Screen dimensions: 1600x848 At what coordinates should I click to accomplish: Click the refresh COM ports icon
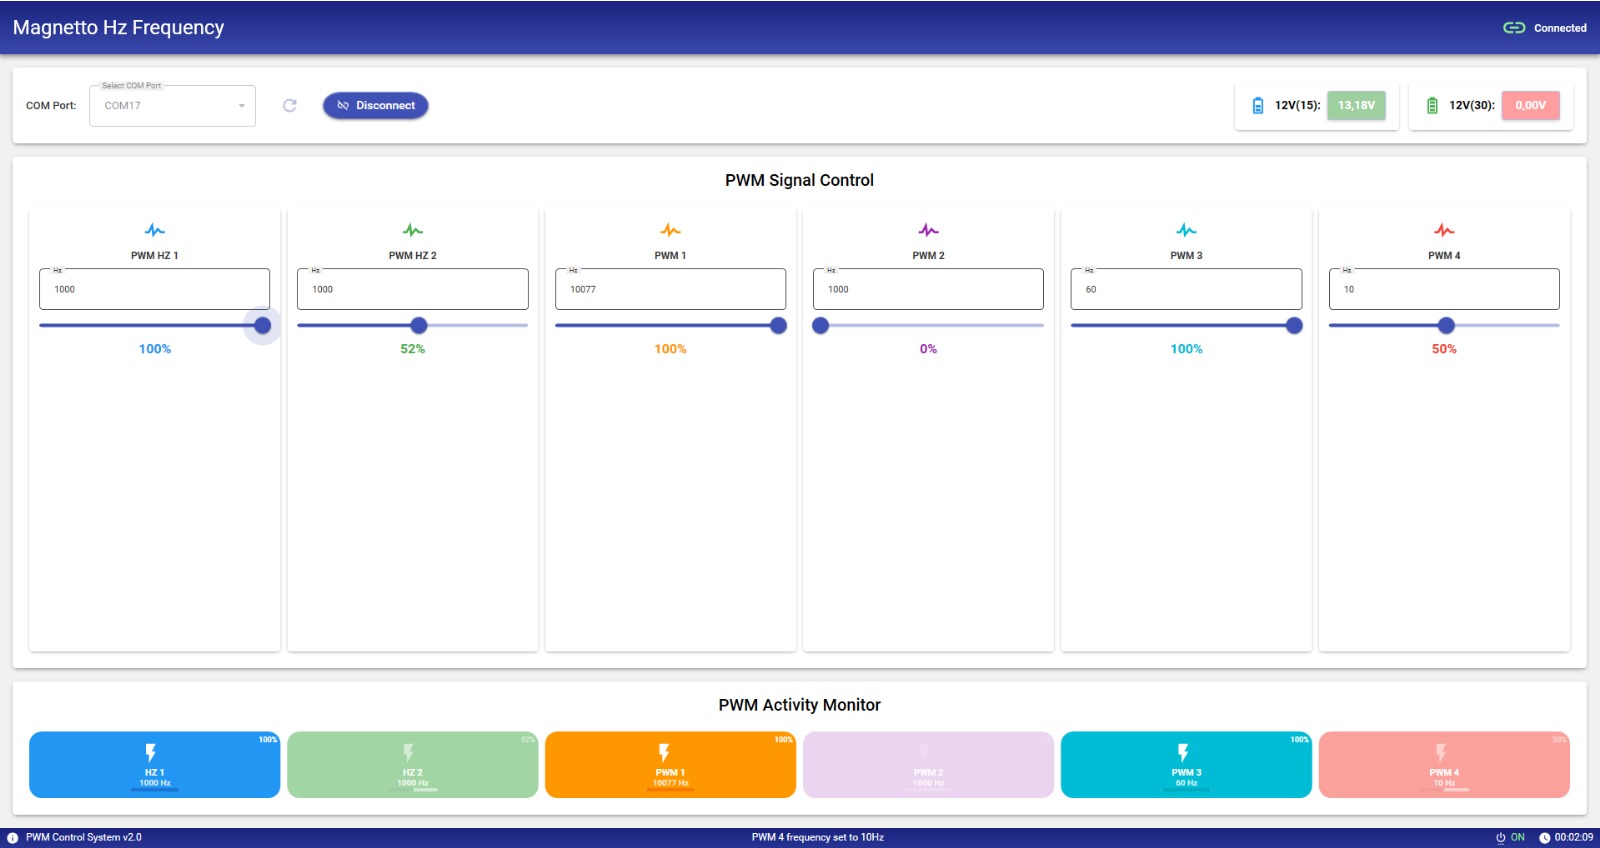point(290,105)
